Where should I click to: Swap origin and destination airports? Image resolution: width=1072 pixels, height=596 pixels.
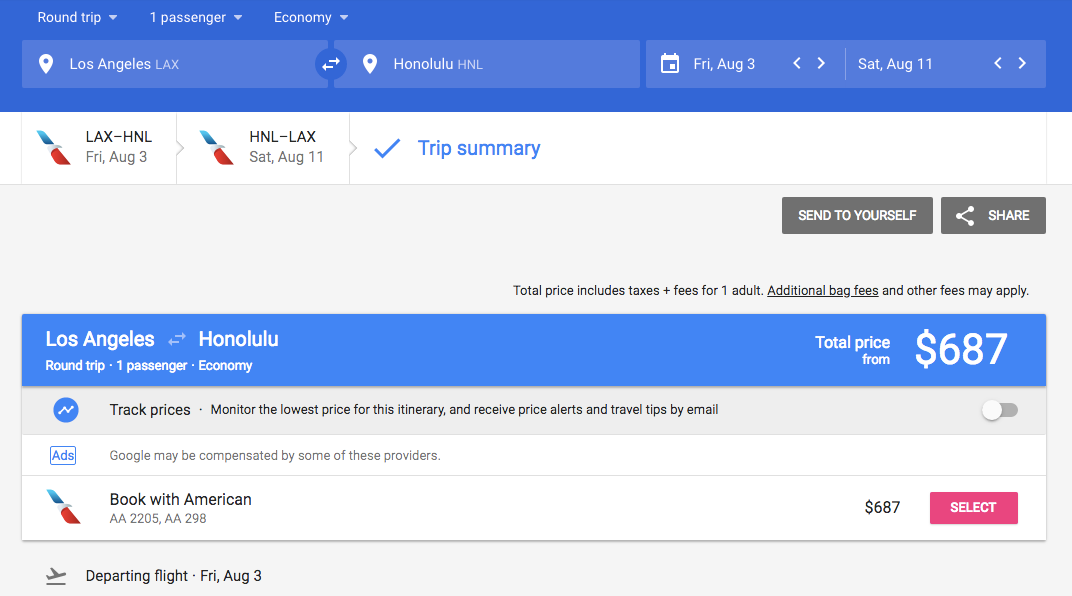pyautogui.click(x=331, y=64)
